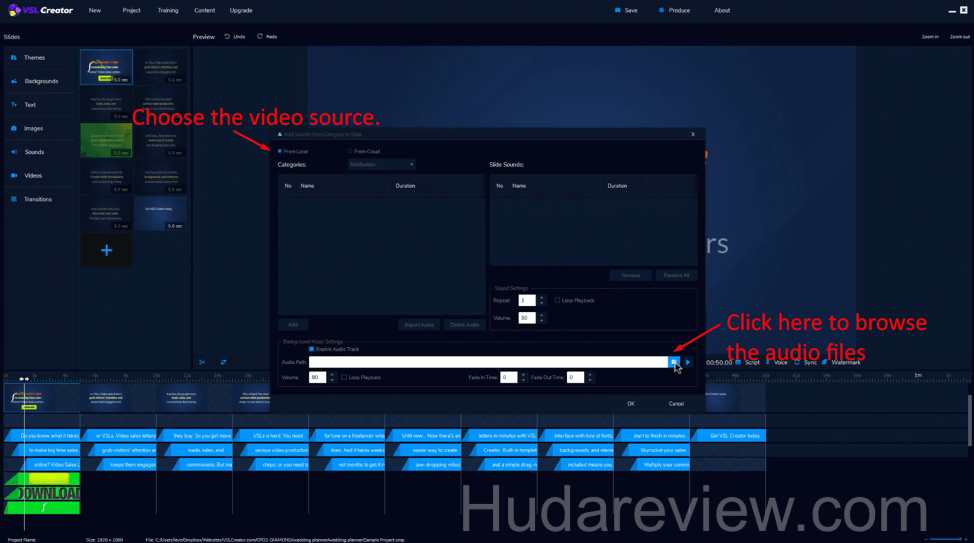The width and height of the screenshot is (974, 543).
Task: Click the Repeat number field
Action: click(527, 301)
